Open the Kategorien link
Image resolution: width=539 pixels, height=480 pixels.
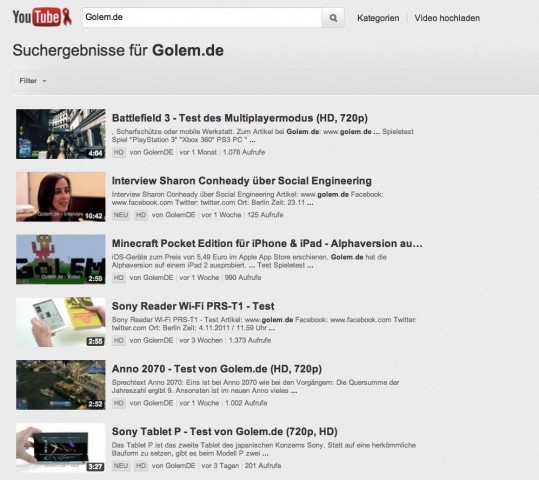pos(378,18)
